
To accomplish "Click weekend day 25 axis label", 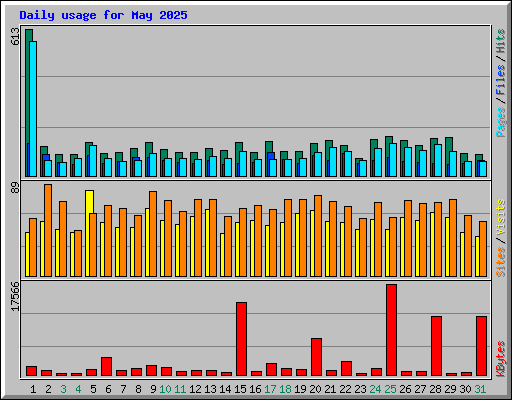I will click(x=390, y=389).
